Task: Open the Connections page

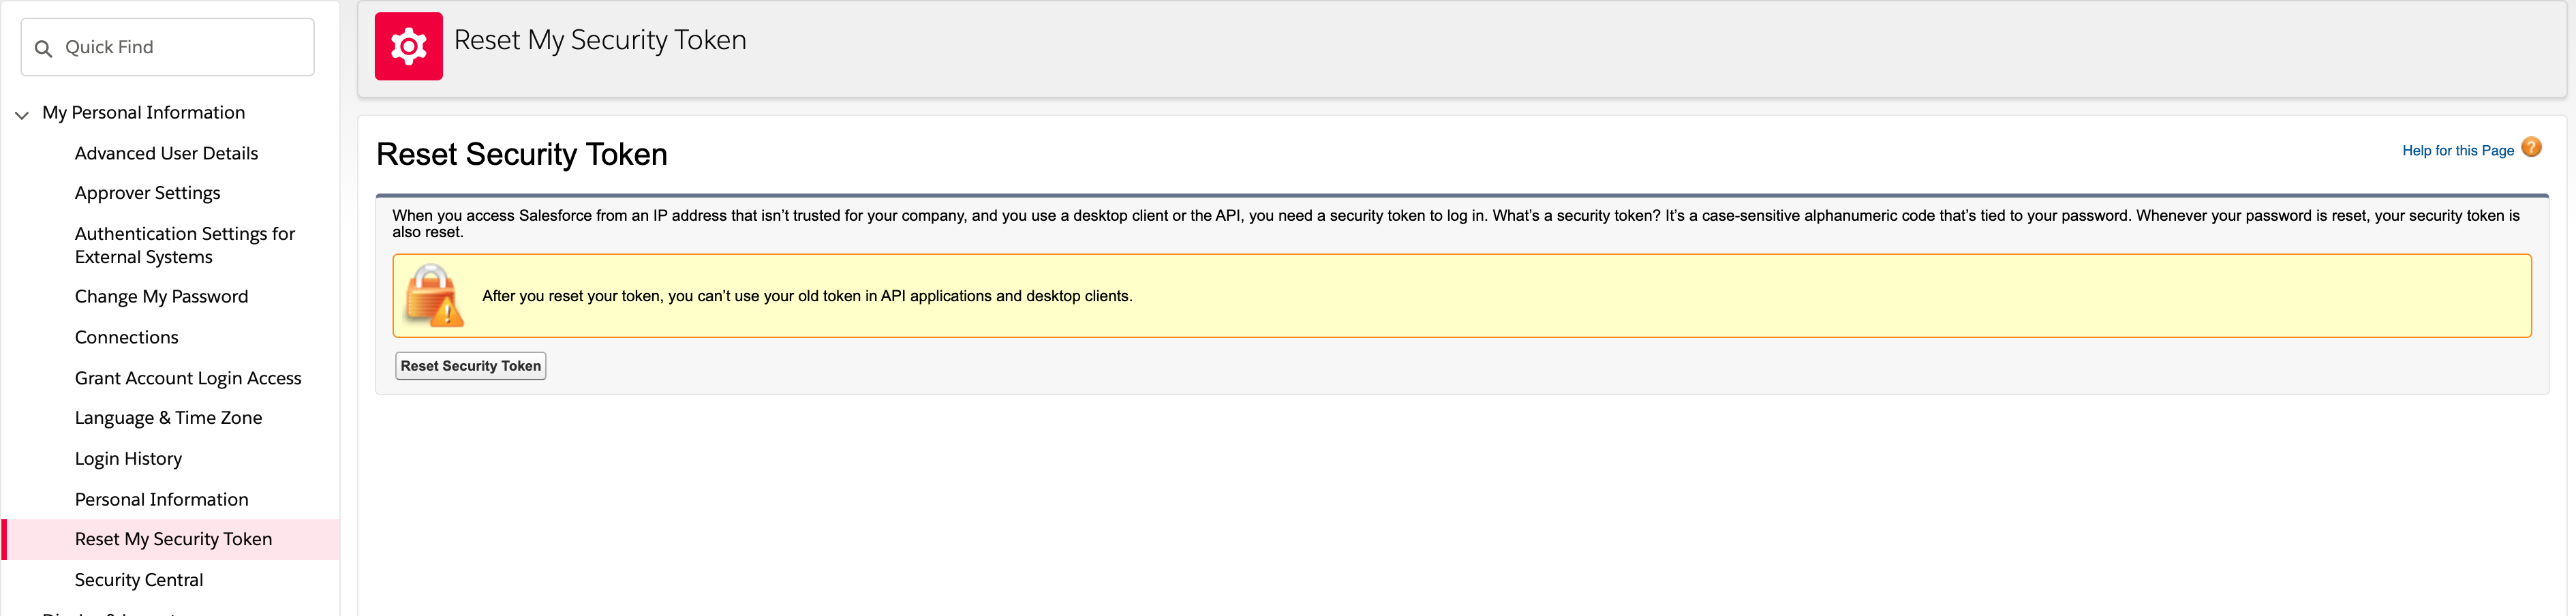Action: 127,337
